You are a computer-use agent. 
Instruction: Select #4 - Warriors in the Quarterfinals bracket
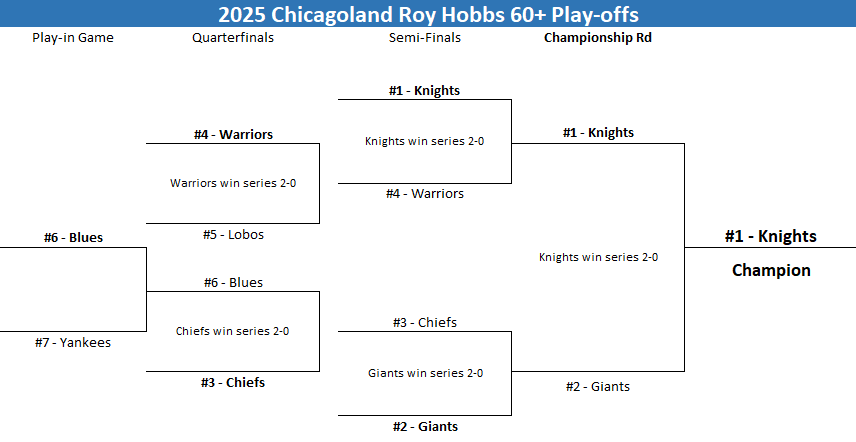coord(233,134)
